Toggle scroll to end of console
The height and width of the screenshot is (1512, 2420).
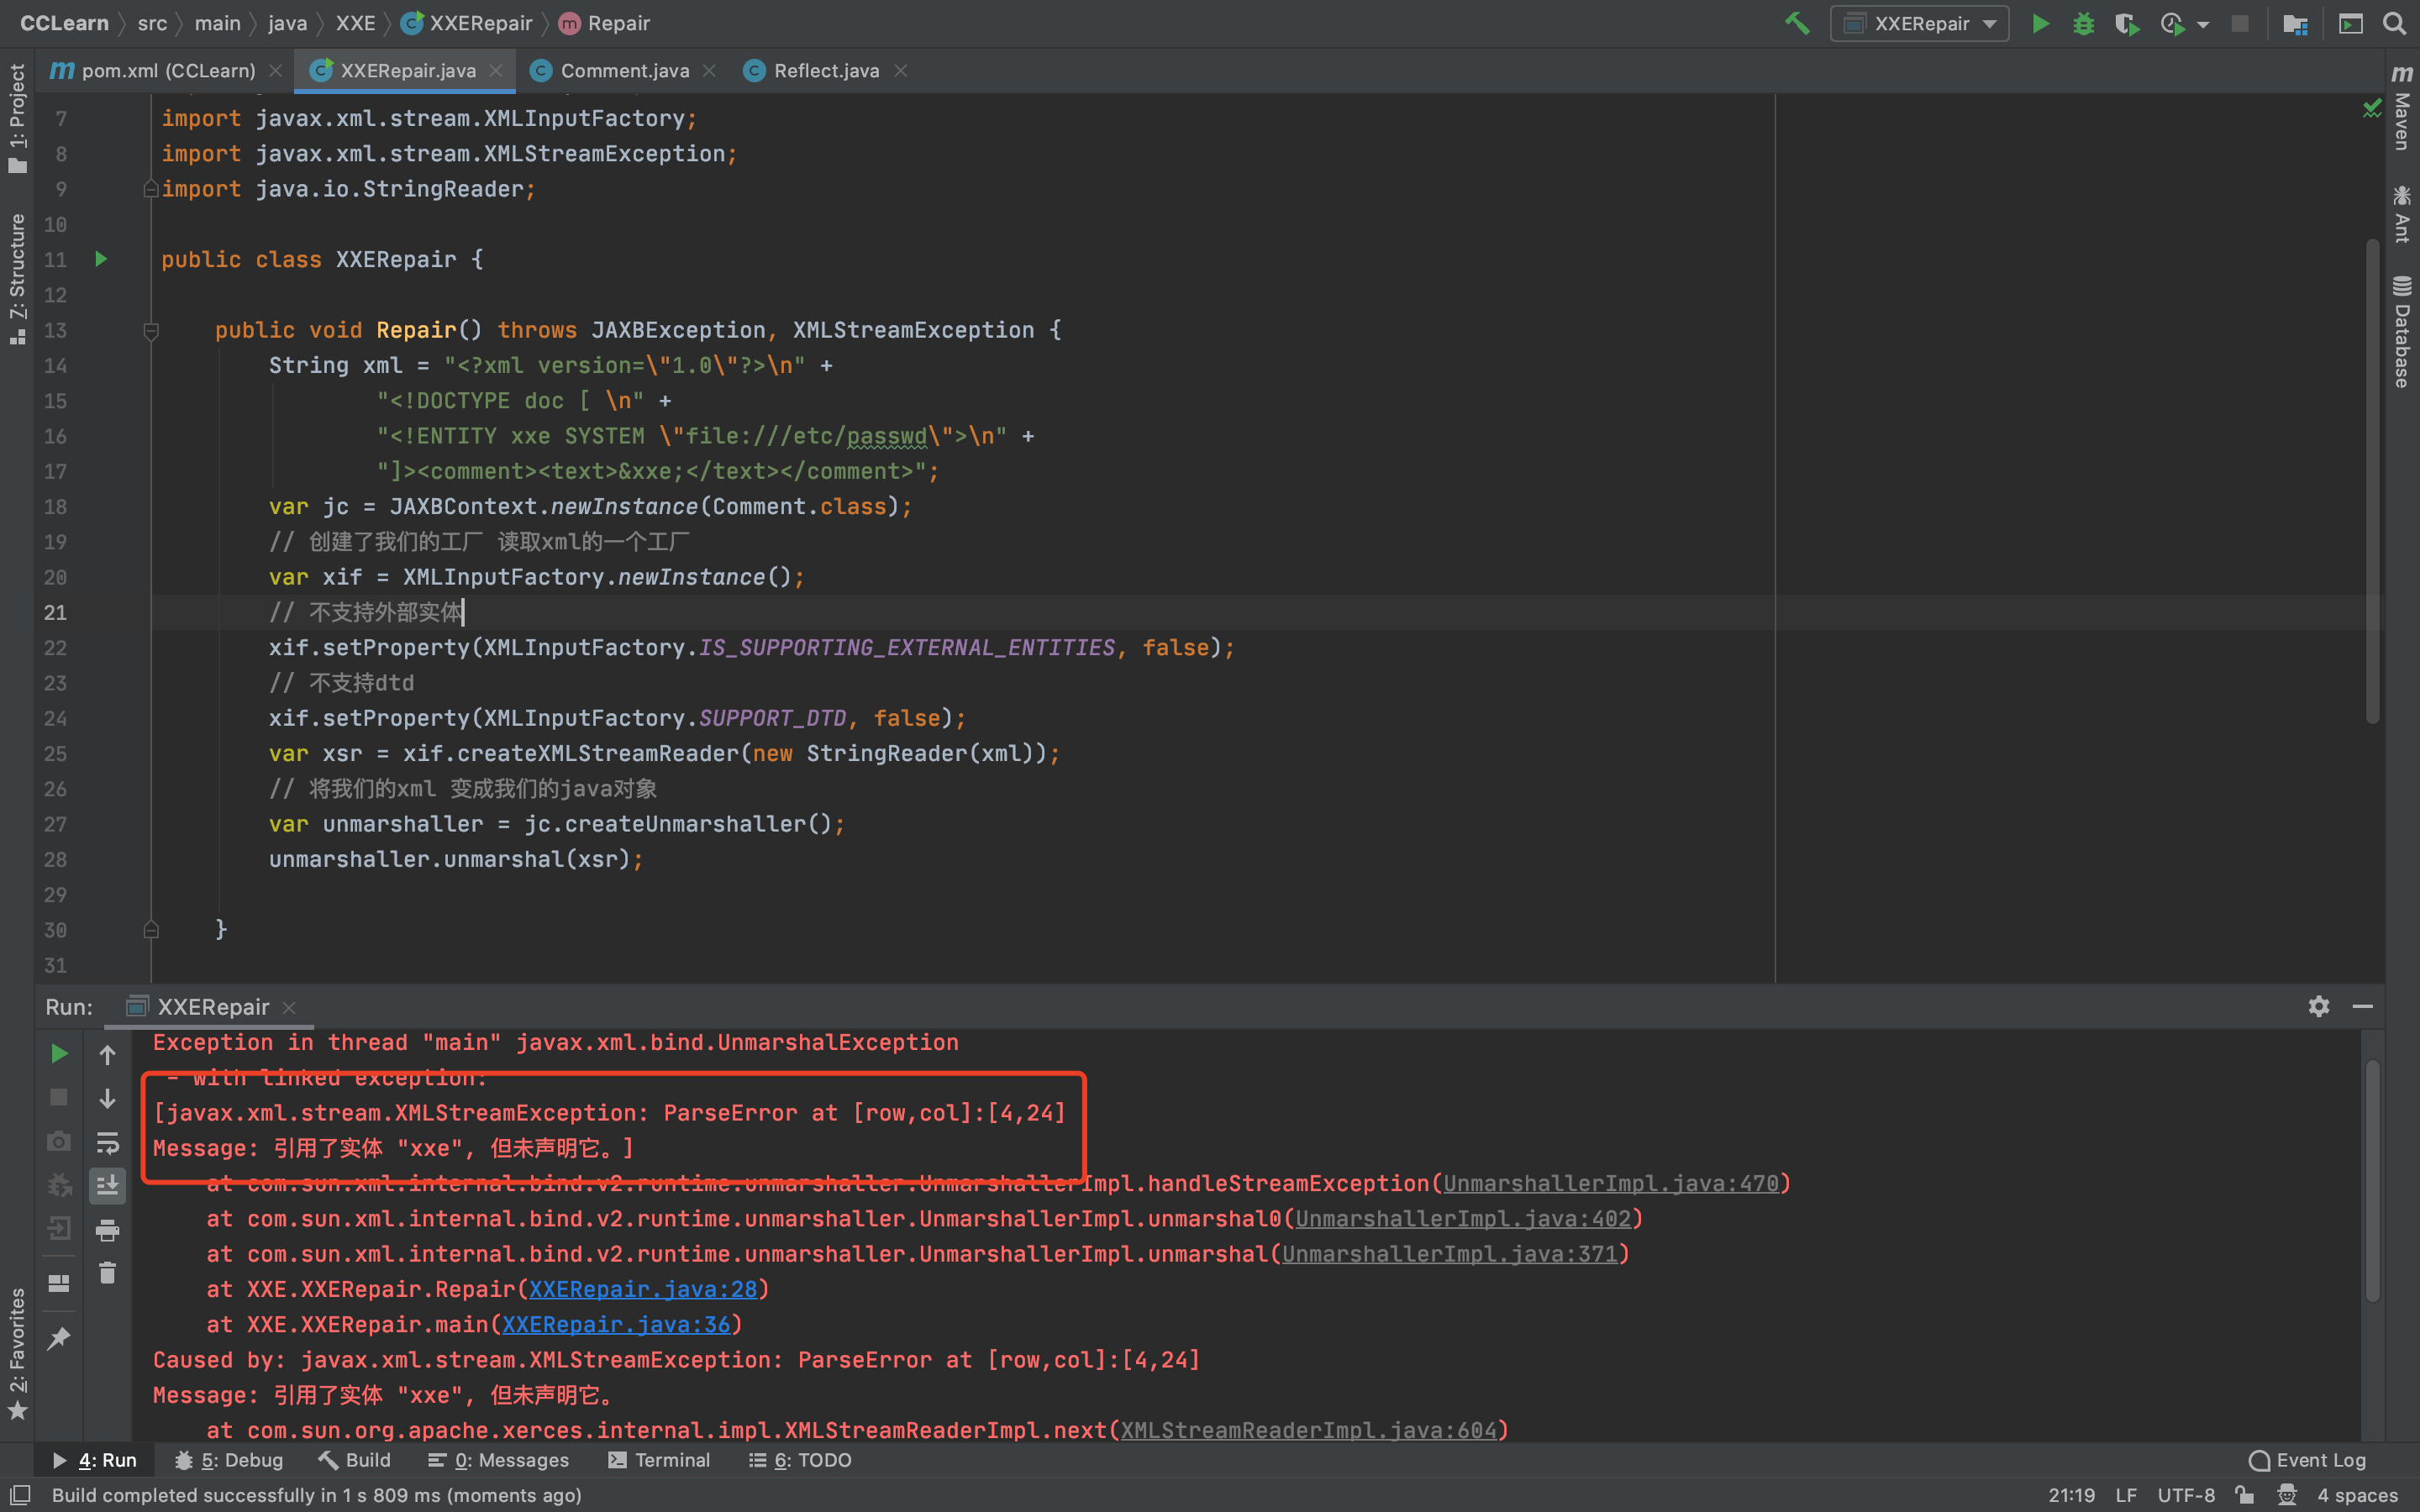coord(107,1186)
